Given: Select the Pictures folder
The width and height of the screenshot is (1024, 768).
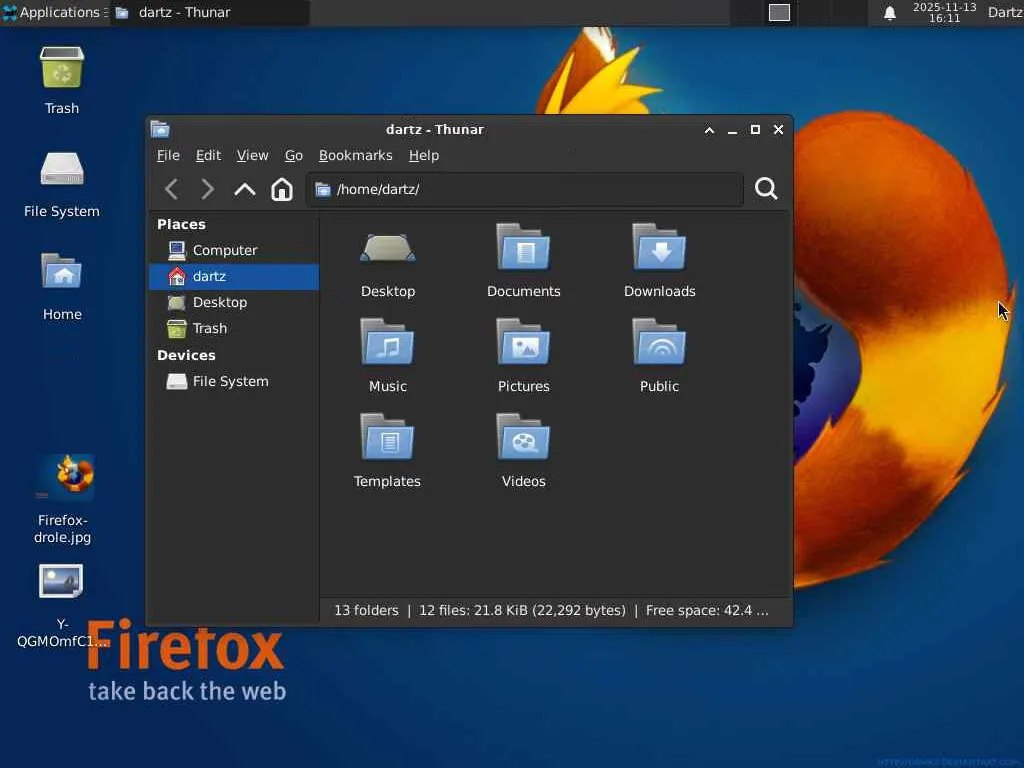Looking at the screenshot, I should pyautogui.click(x=523, y=356).
